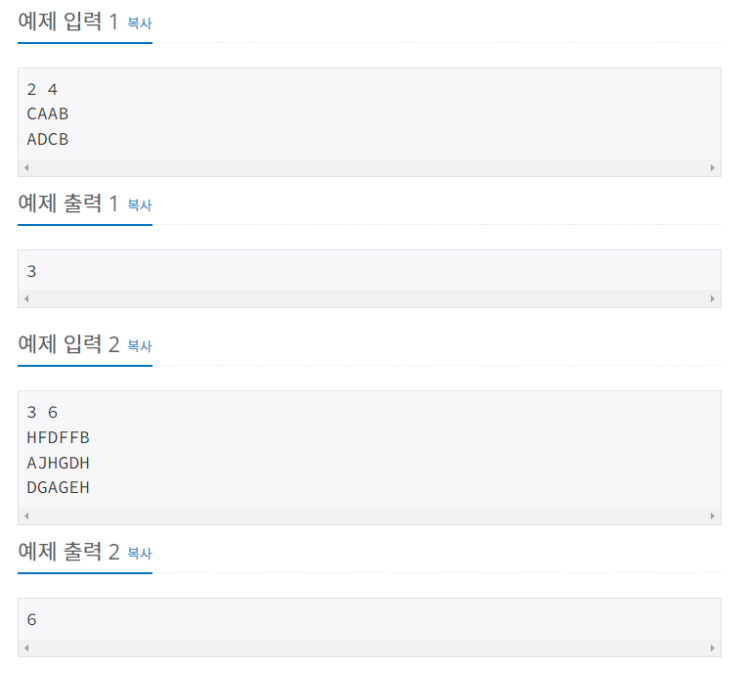Click horizontal scrollbar track of 예제 입력 2

tap(369, 516)
